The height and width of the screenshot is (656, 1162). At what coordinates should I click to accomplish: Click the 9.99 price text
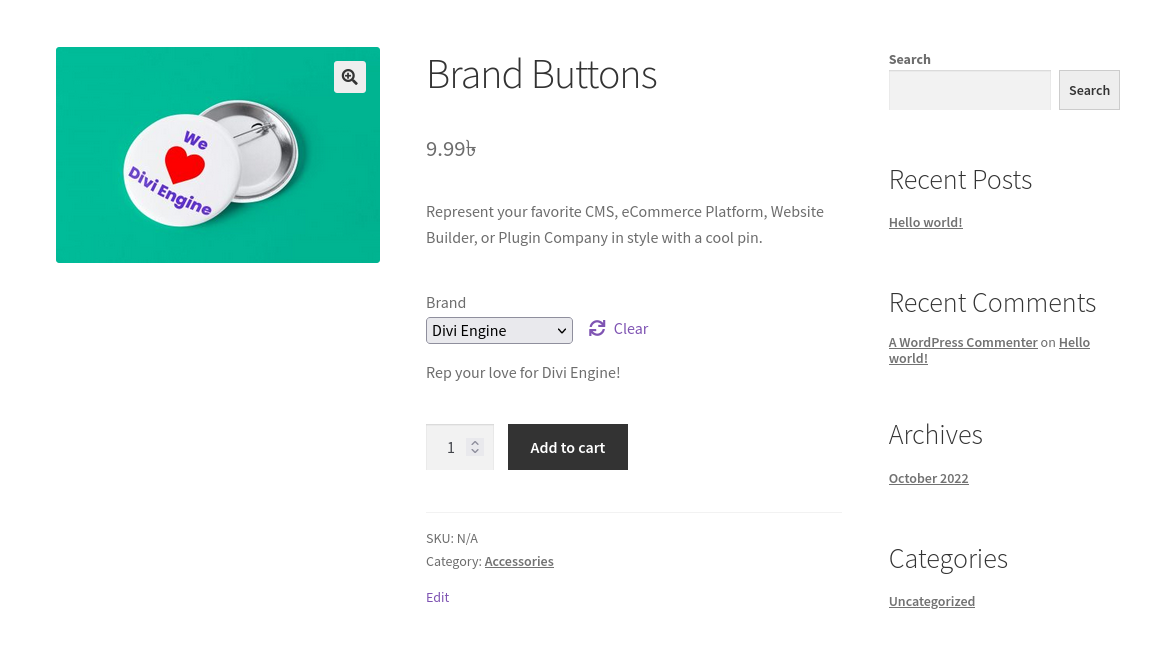451,149
